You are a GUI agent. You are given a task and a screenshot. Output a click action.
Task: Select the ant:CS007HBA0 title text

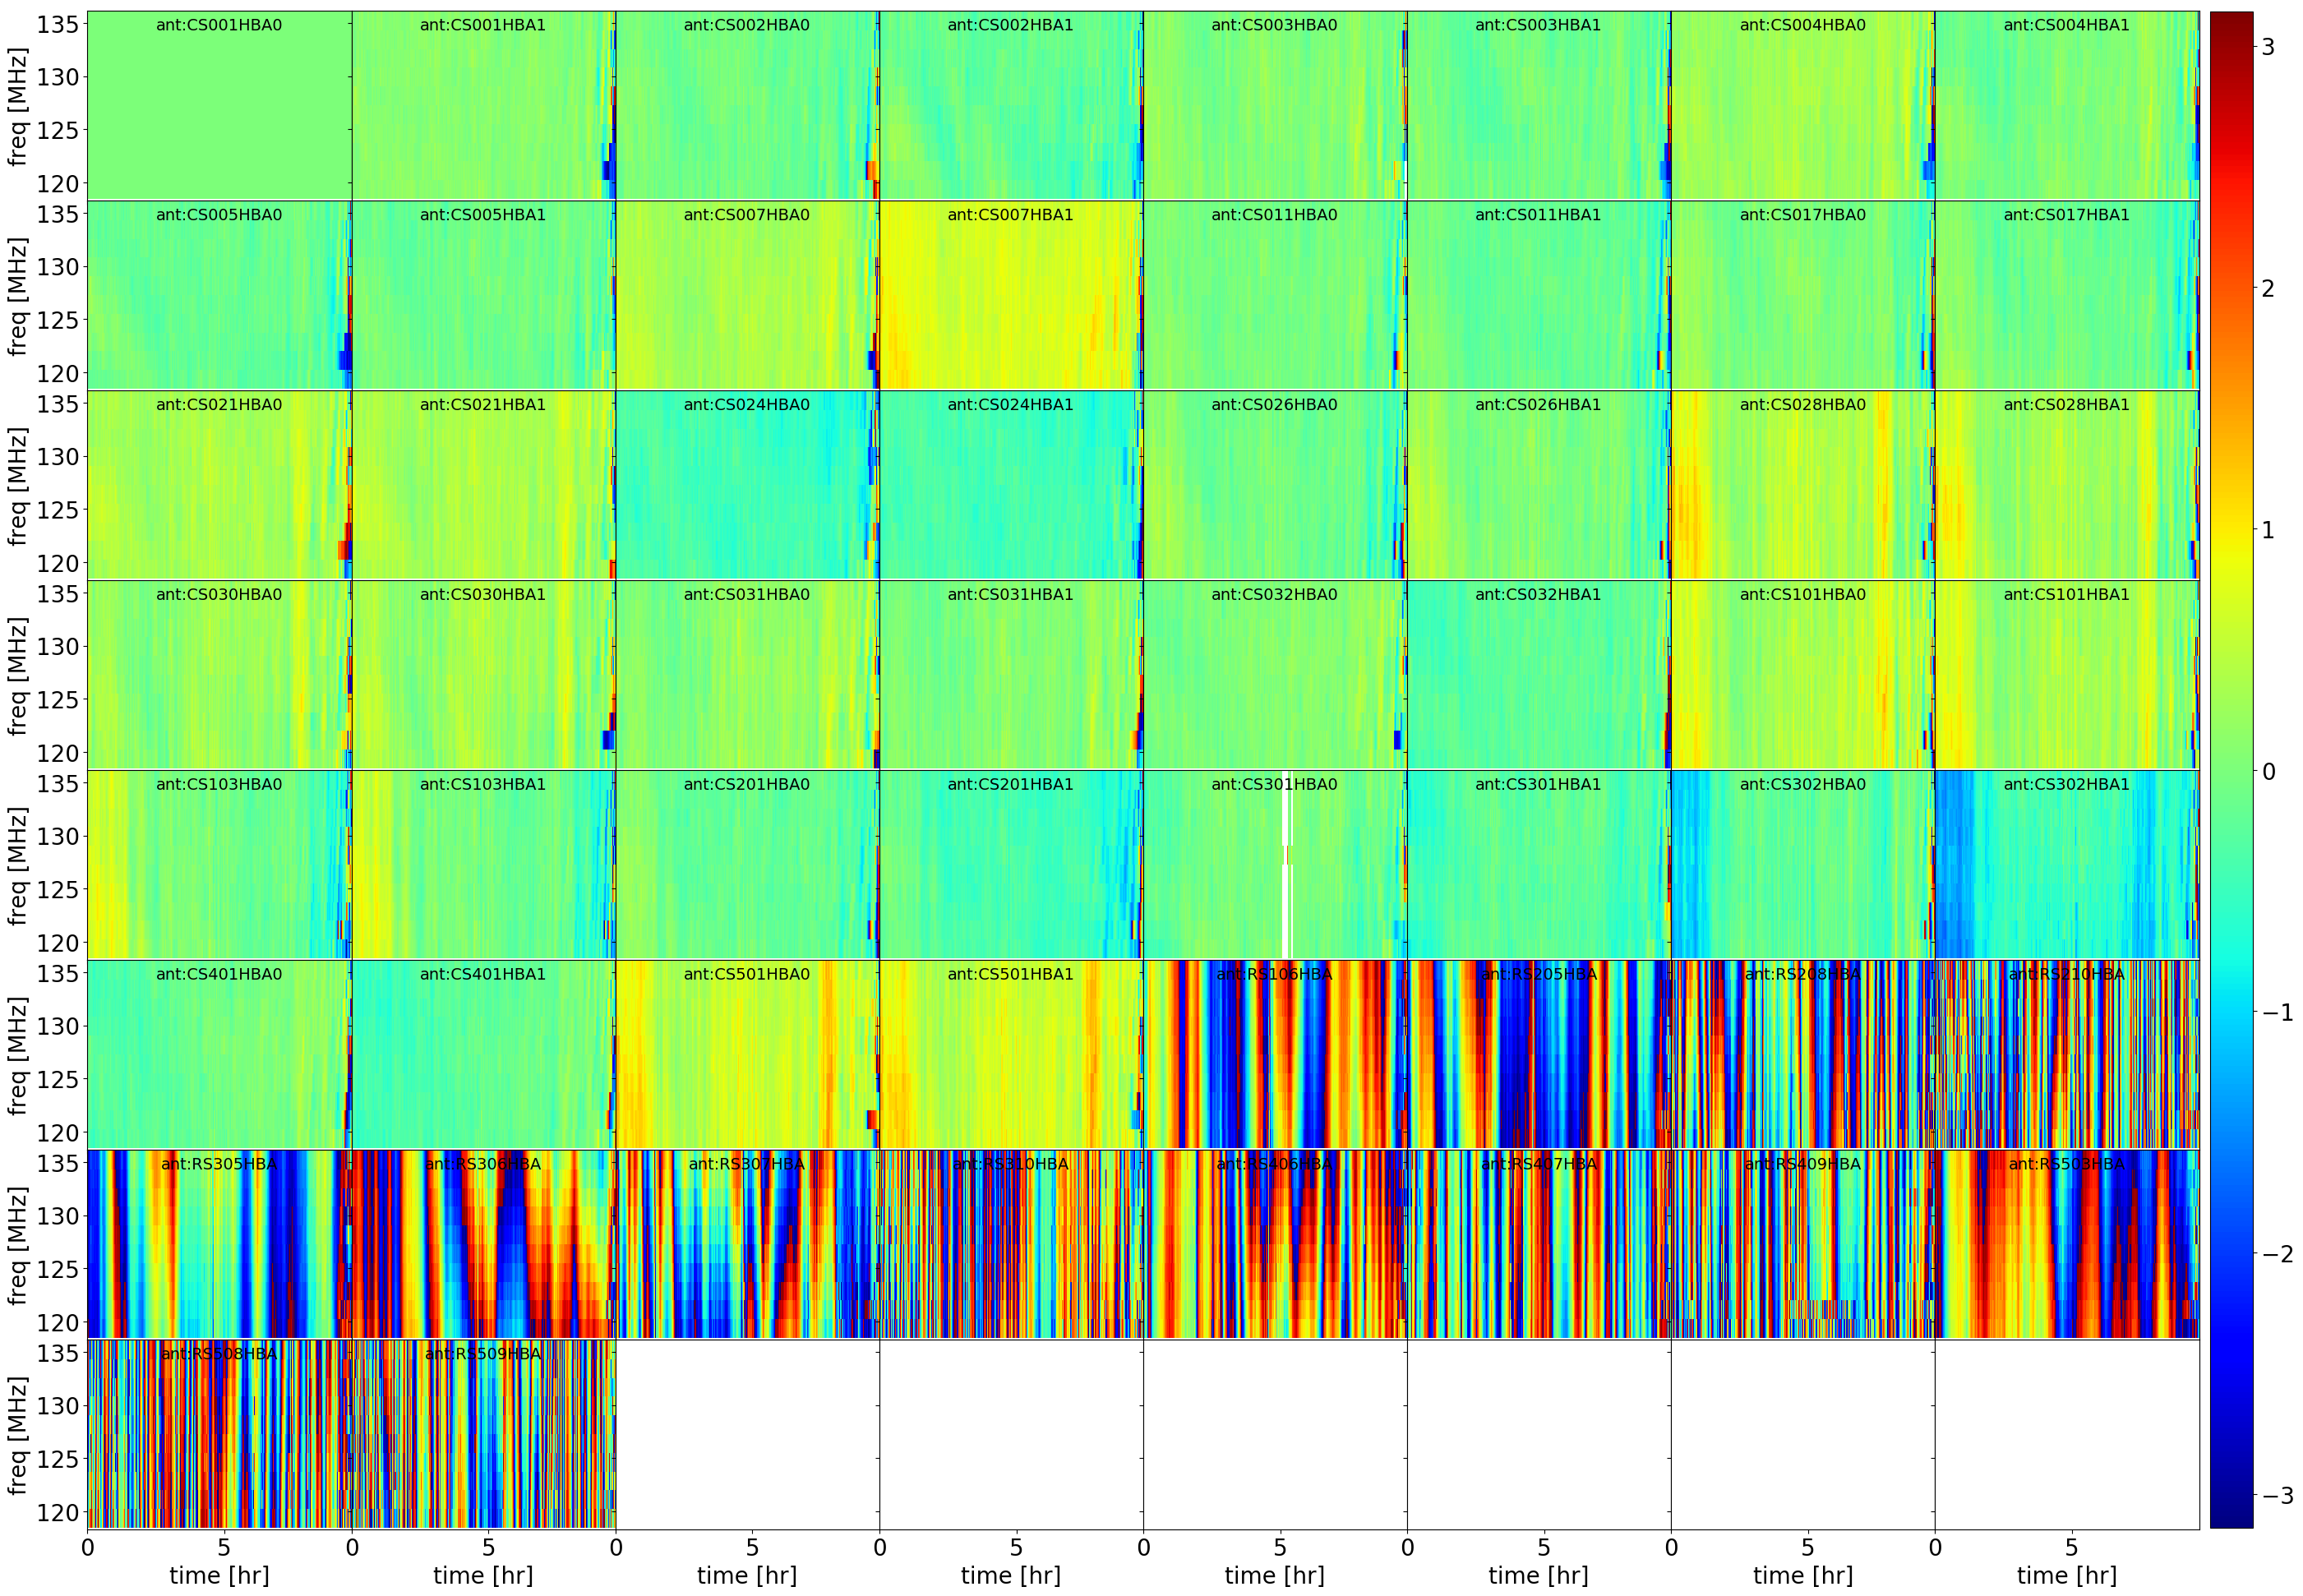pyautogui.click(x=747, y=215)
